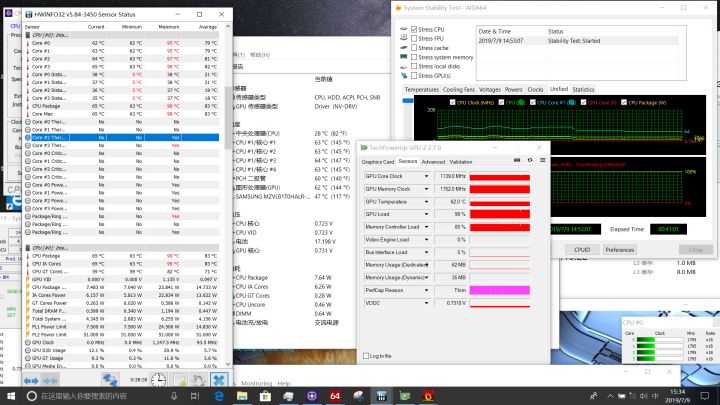Click PerfCap Reason magenta graph bar
The image size is (720, 405).
[x=500, y=290]
